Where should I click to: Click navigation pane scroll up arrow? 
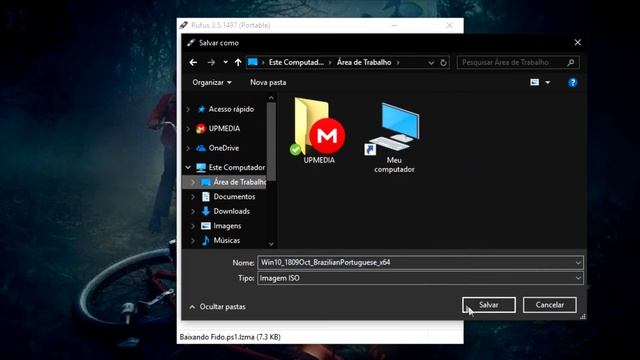pos(271,98)
